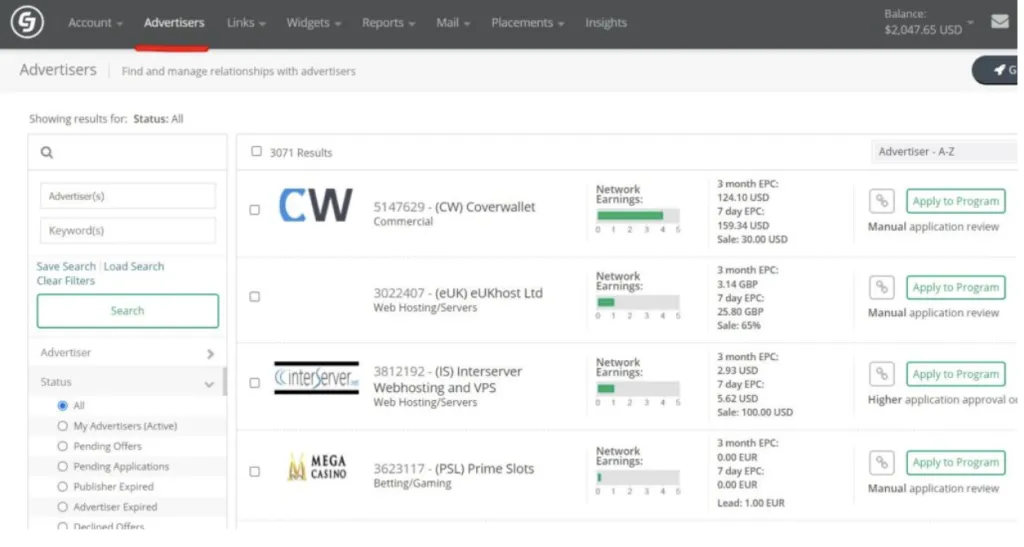The height and width of the screenshot is (547, 1024).
Task: Click eUKhost network earnings bar
Action: (637, 302)
